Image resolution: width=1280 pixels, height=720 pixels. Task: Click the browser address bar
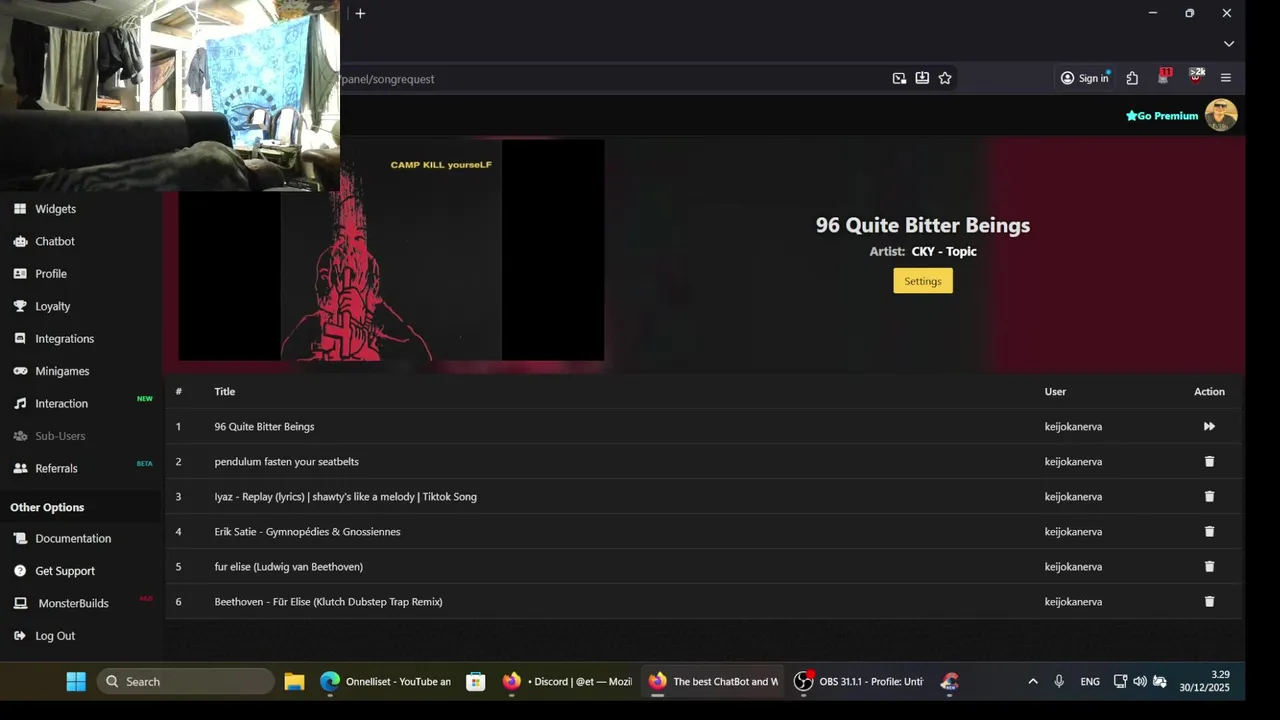(x=610, y=78)
